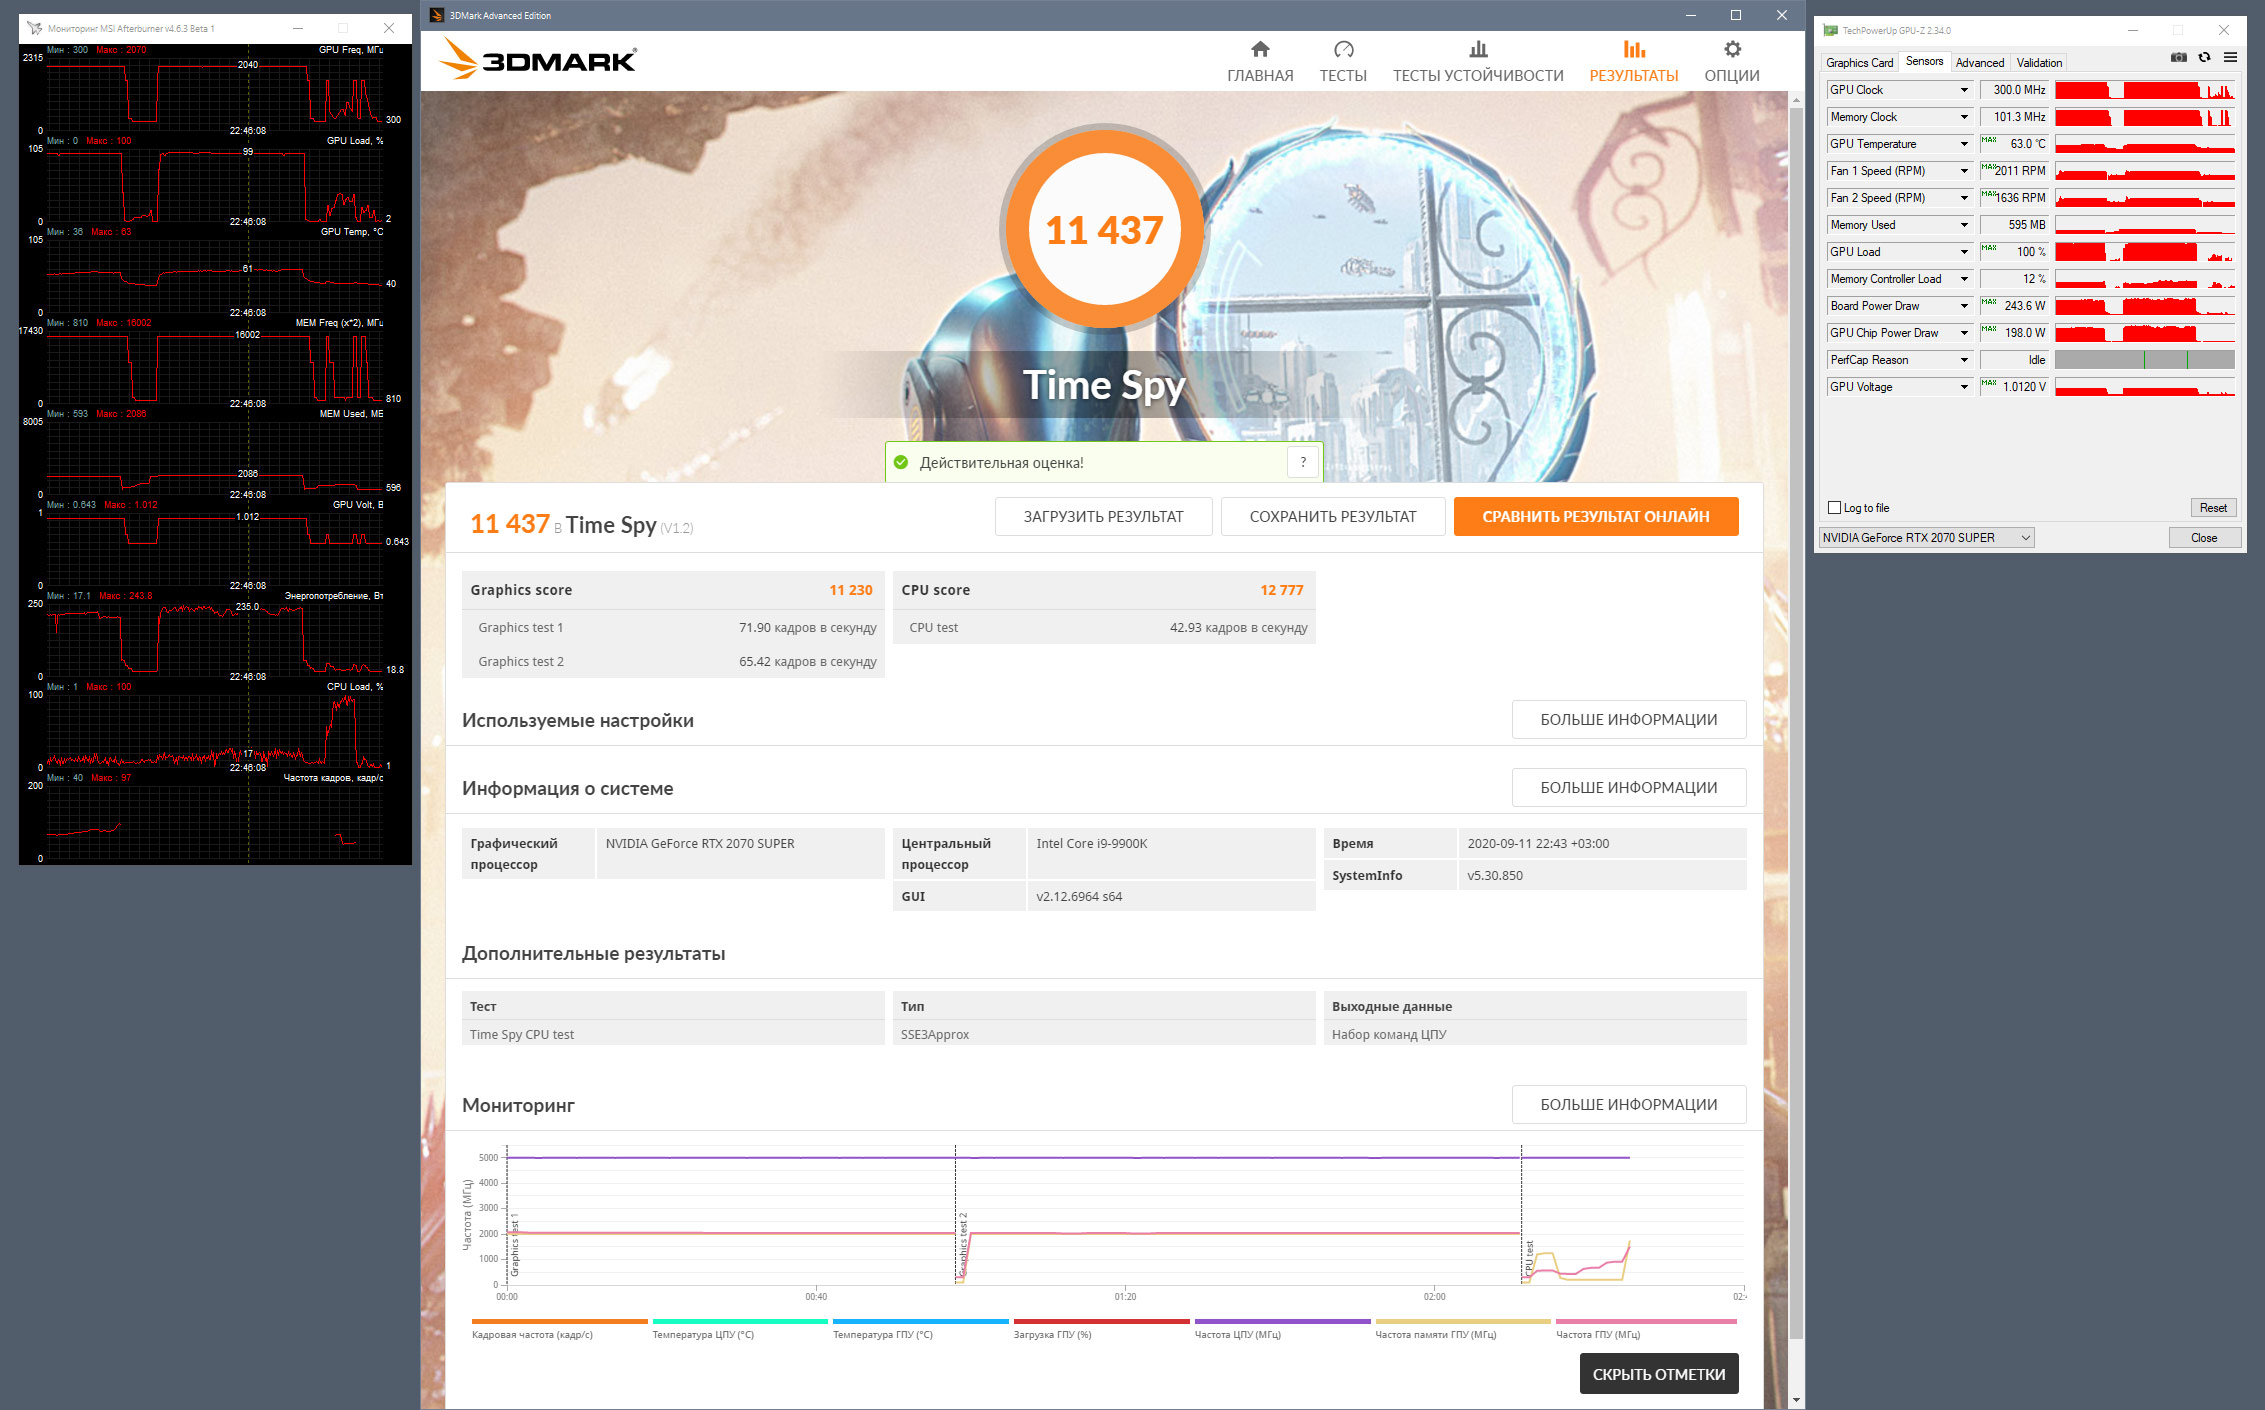Expand the GPU Temperature sensor dropdown

[x=1964, y=144]
